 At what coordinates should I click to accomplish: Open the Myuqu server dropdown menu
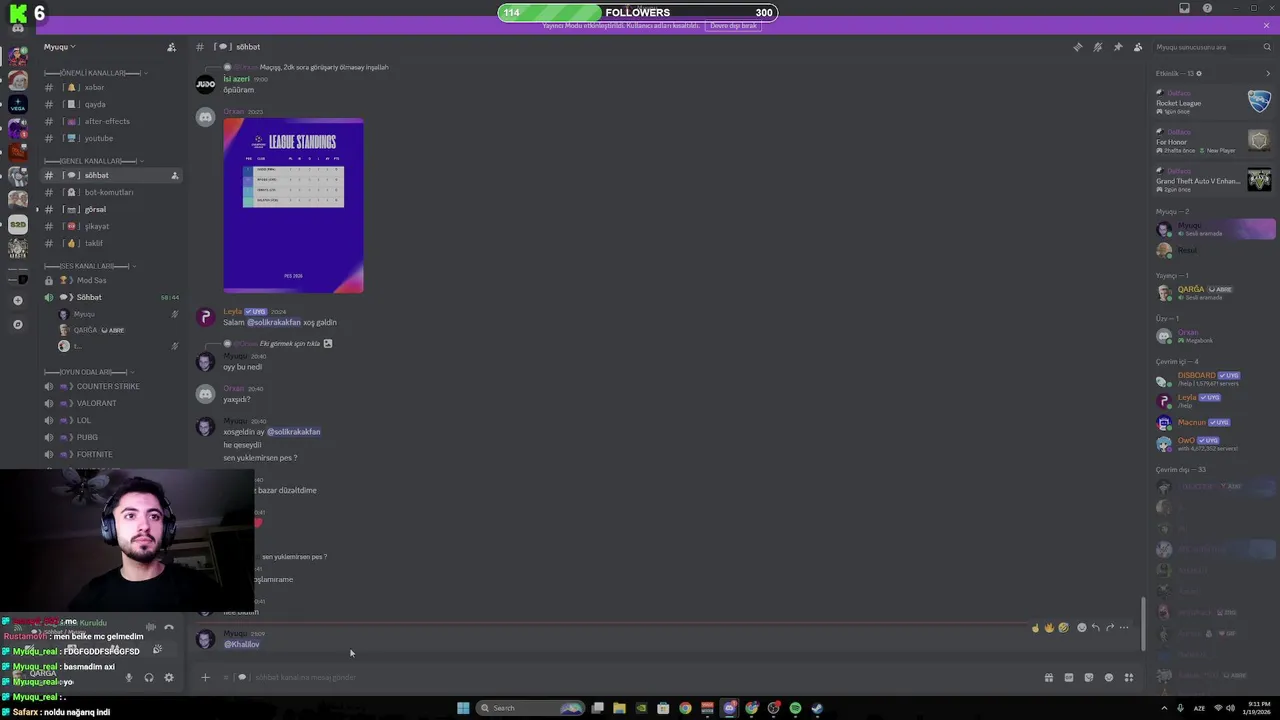[60, 47]
